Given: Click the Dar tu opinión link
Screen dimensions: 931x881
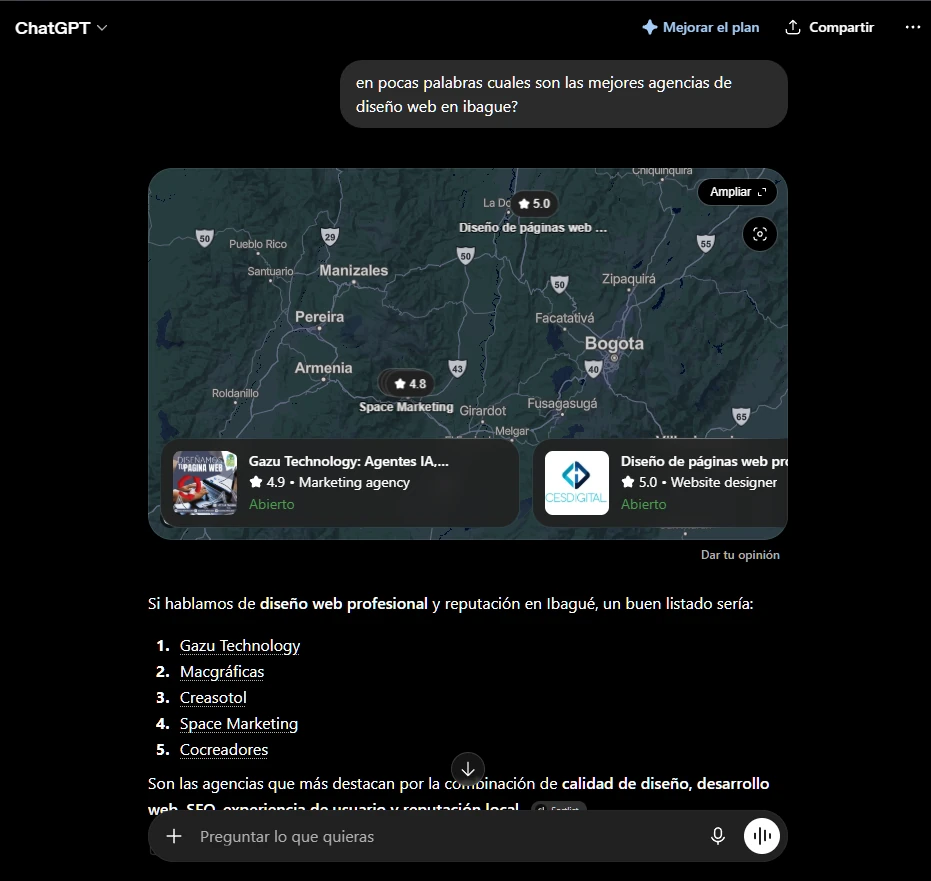Looking at the screenshot, I should point(740,554).
